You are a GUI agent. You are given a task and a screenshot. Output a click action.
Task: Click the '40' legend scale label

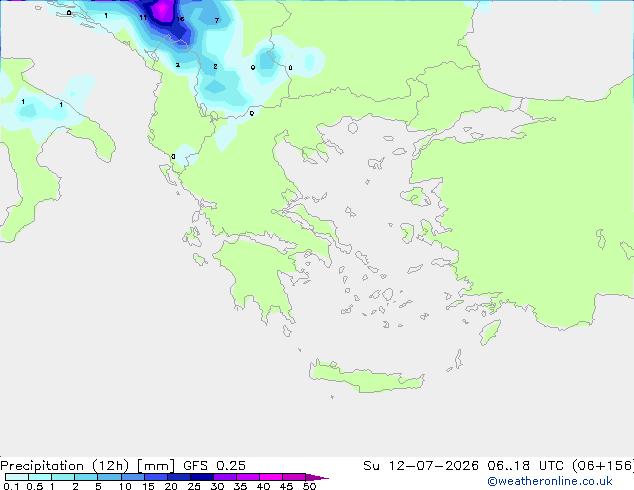263,486
